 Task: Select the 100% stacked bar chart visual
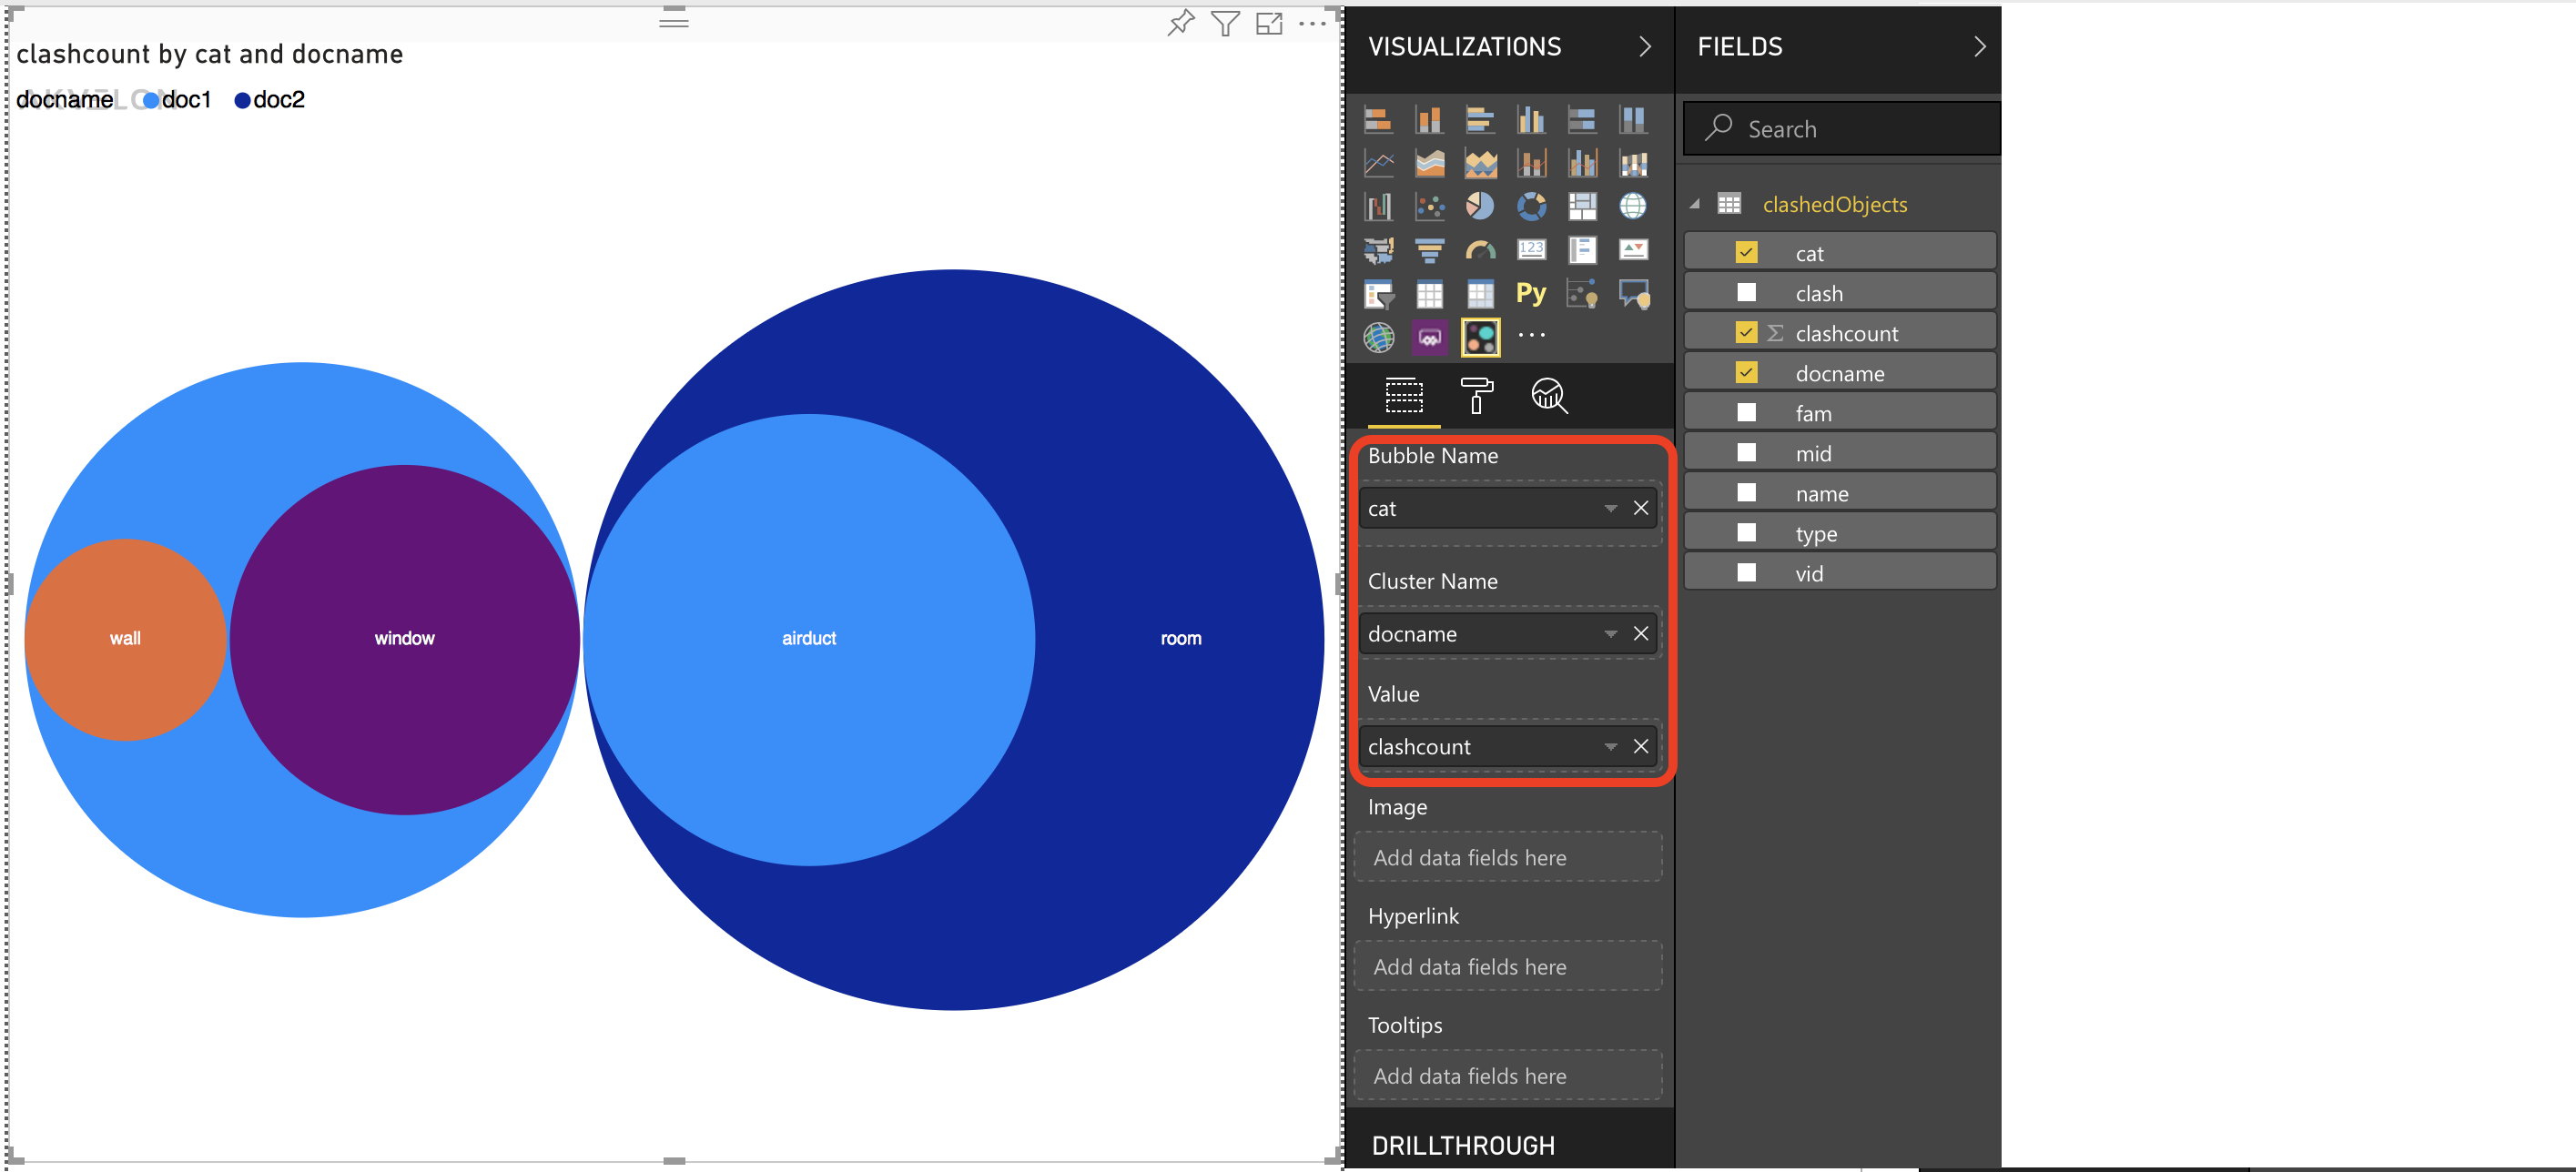[x=1582, y=121]
